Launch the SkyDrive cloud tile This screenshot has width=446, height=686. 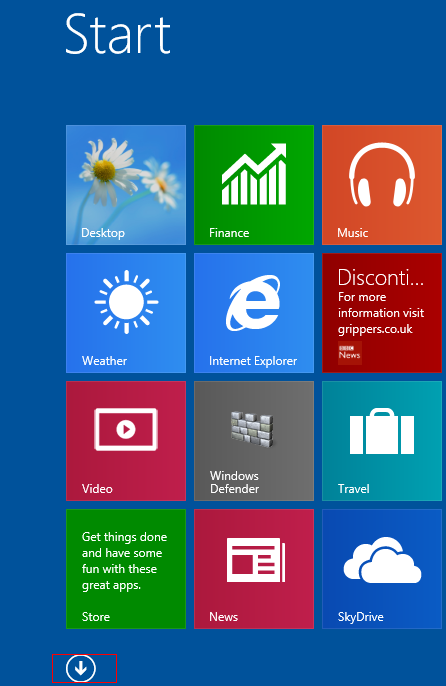pos(382,569)
